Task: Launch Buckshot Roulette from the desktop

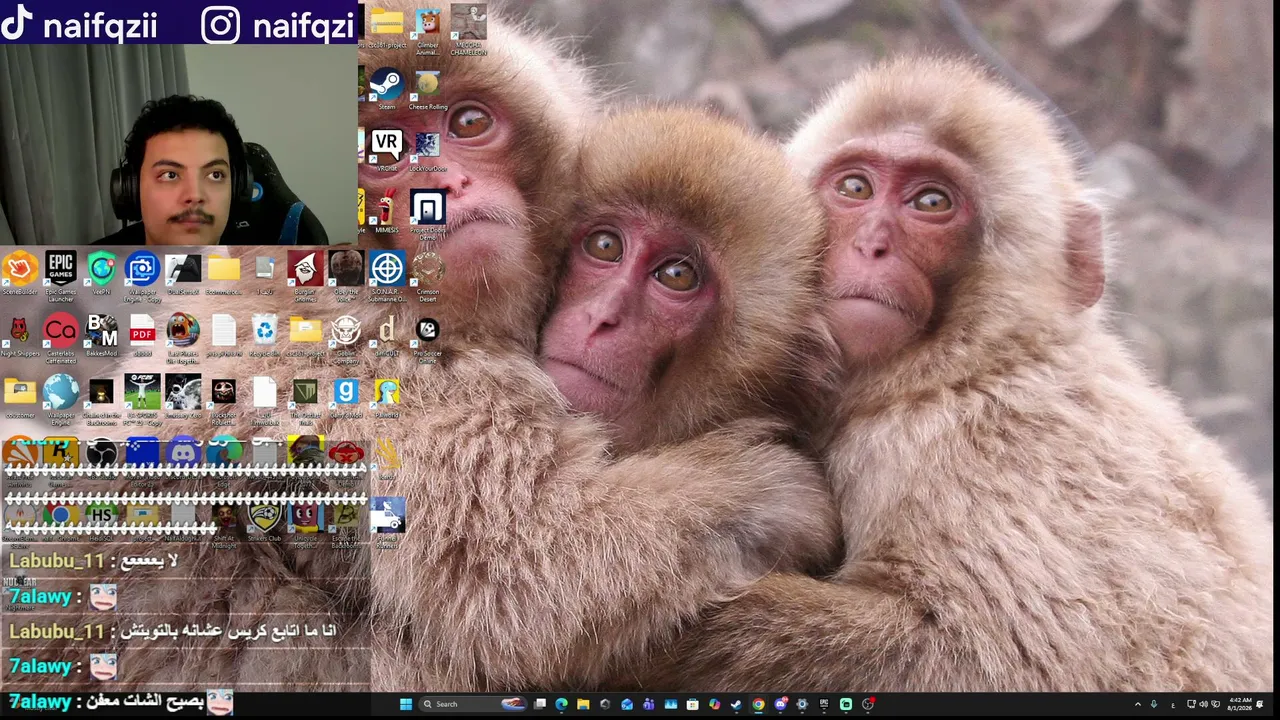Action: tap(223, 399)
